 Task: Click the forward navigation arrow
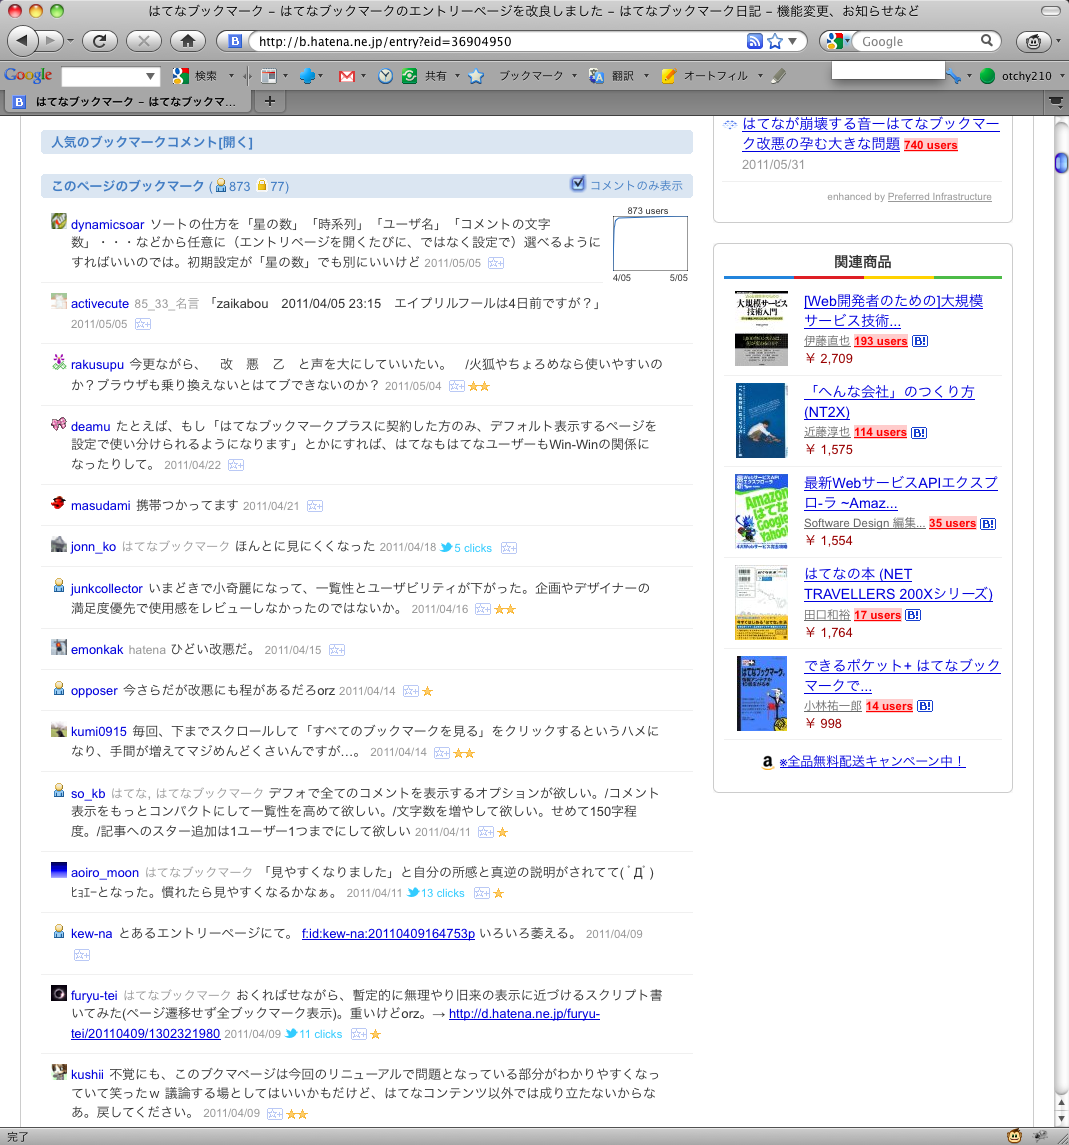coord(49,41)
